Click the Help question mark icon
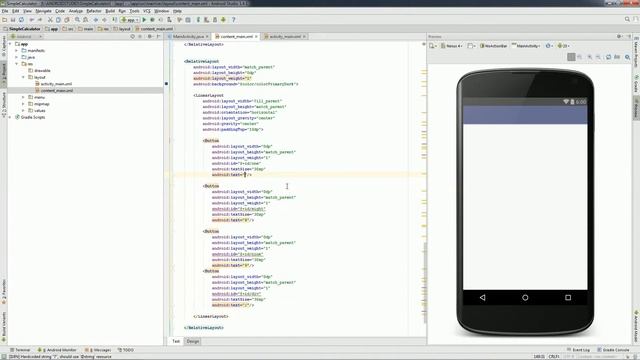640x360 pixels. tap(233, 20)
